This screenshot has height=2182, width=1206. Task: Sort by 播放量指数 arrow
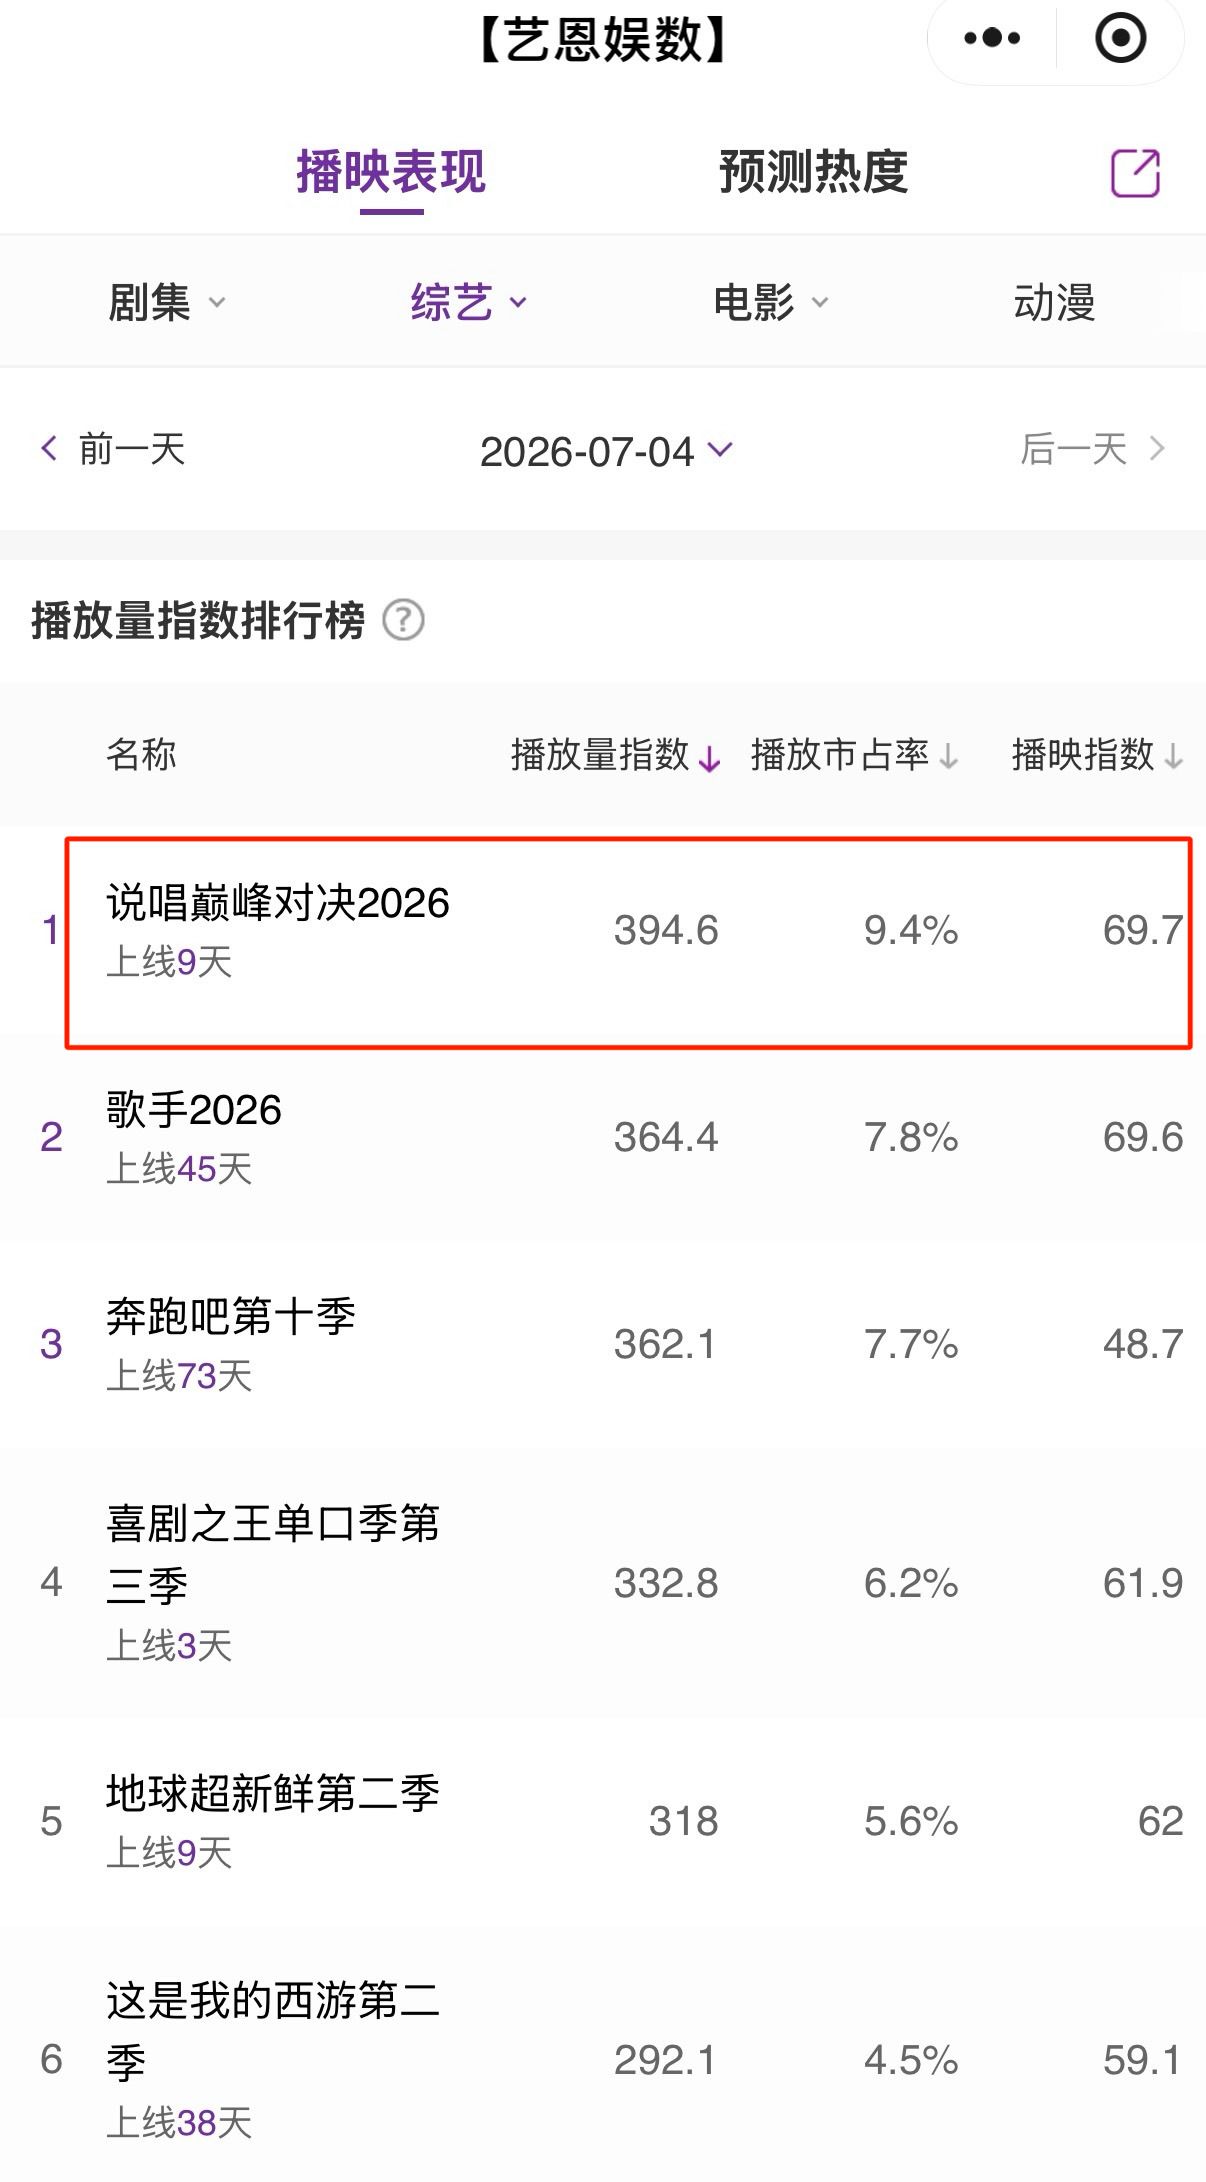[x=709, y=758]
